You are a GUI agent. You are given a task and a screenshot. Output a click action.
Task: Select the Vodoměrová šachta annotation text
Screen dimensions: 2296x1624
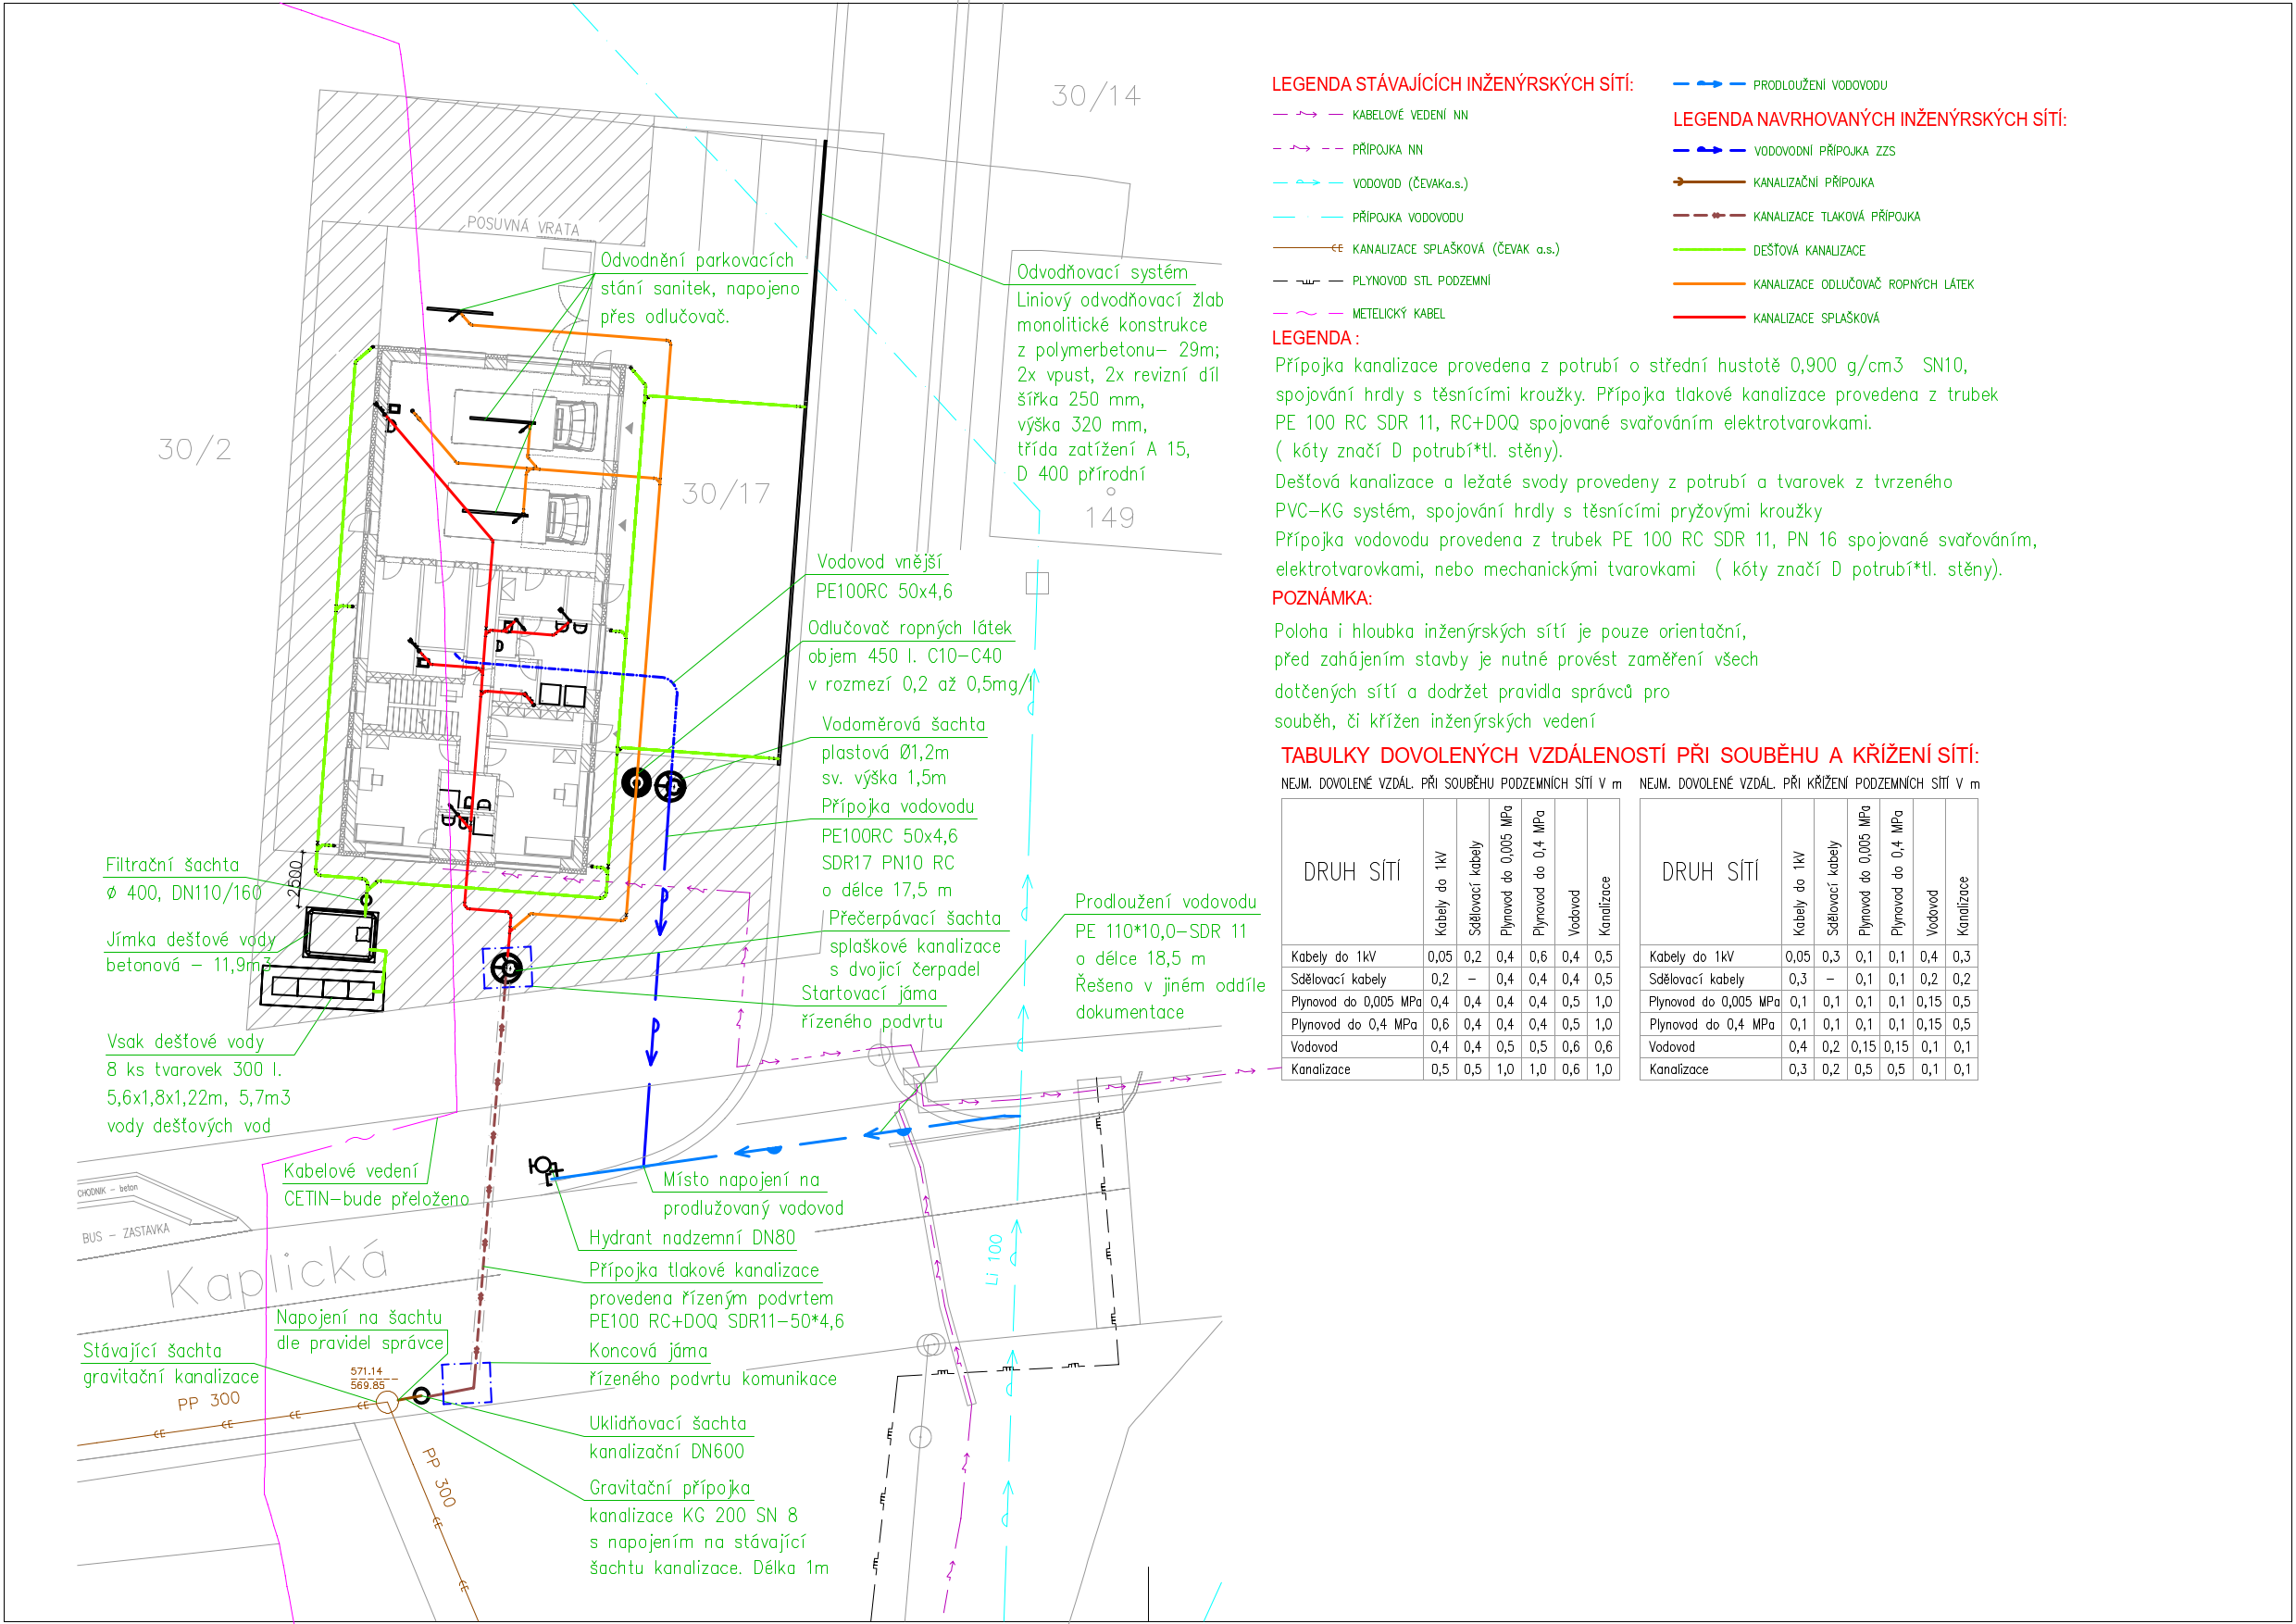click(x=903, y=724)
